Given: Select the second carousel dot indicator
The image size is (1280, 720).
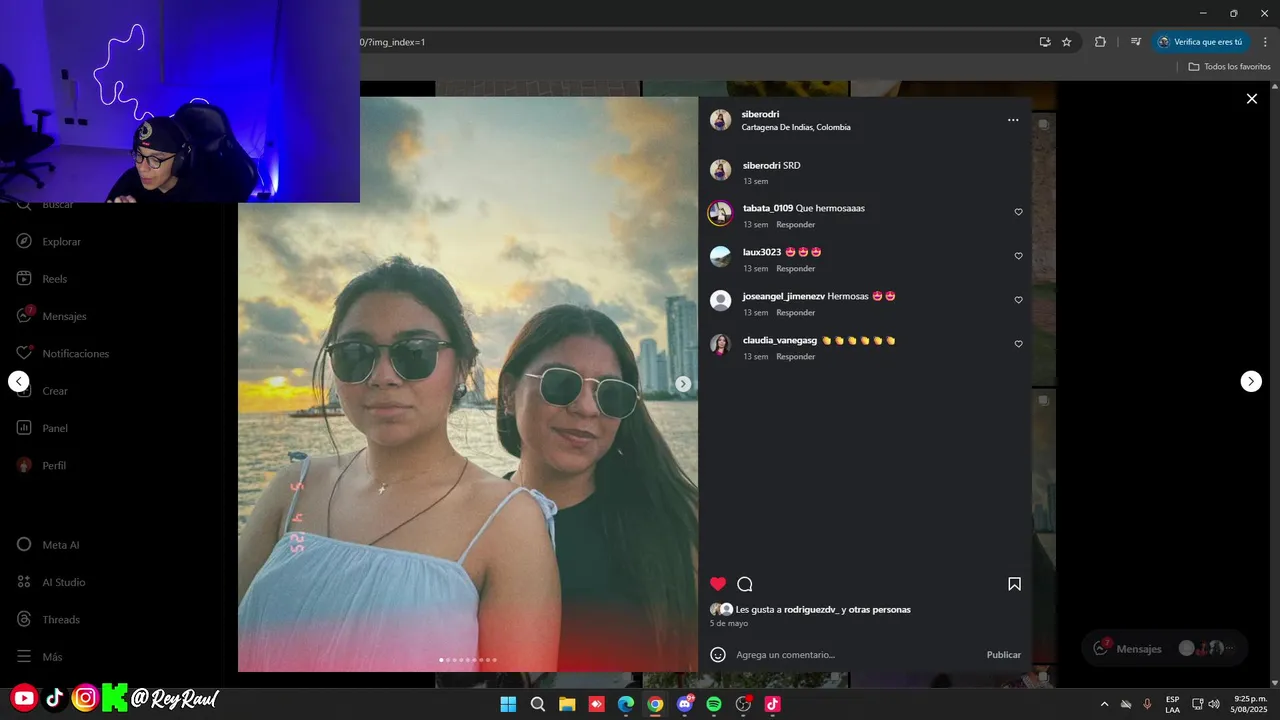Looking at the screenshot, I should click(448, 660).
